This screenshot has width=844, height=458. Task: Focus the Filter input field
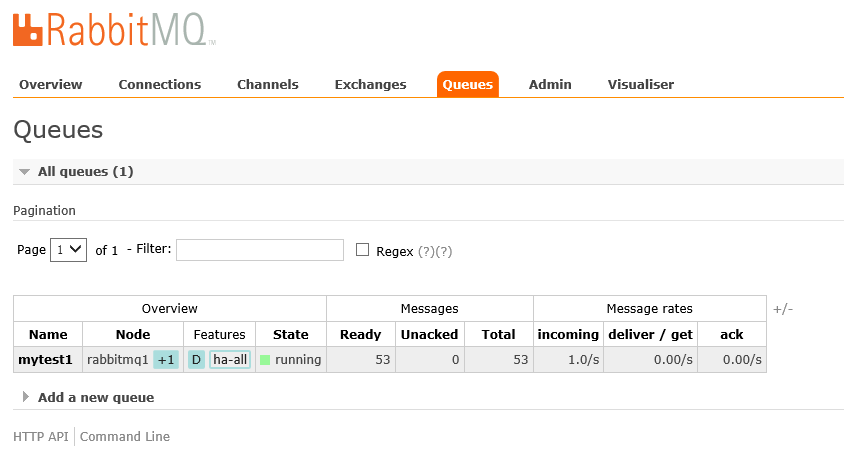(x=260, y=250)
